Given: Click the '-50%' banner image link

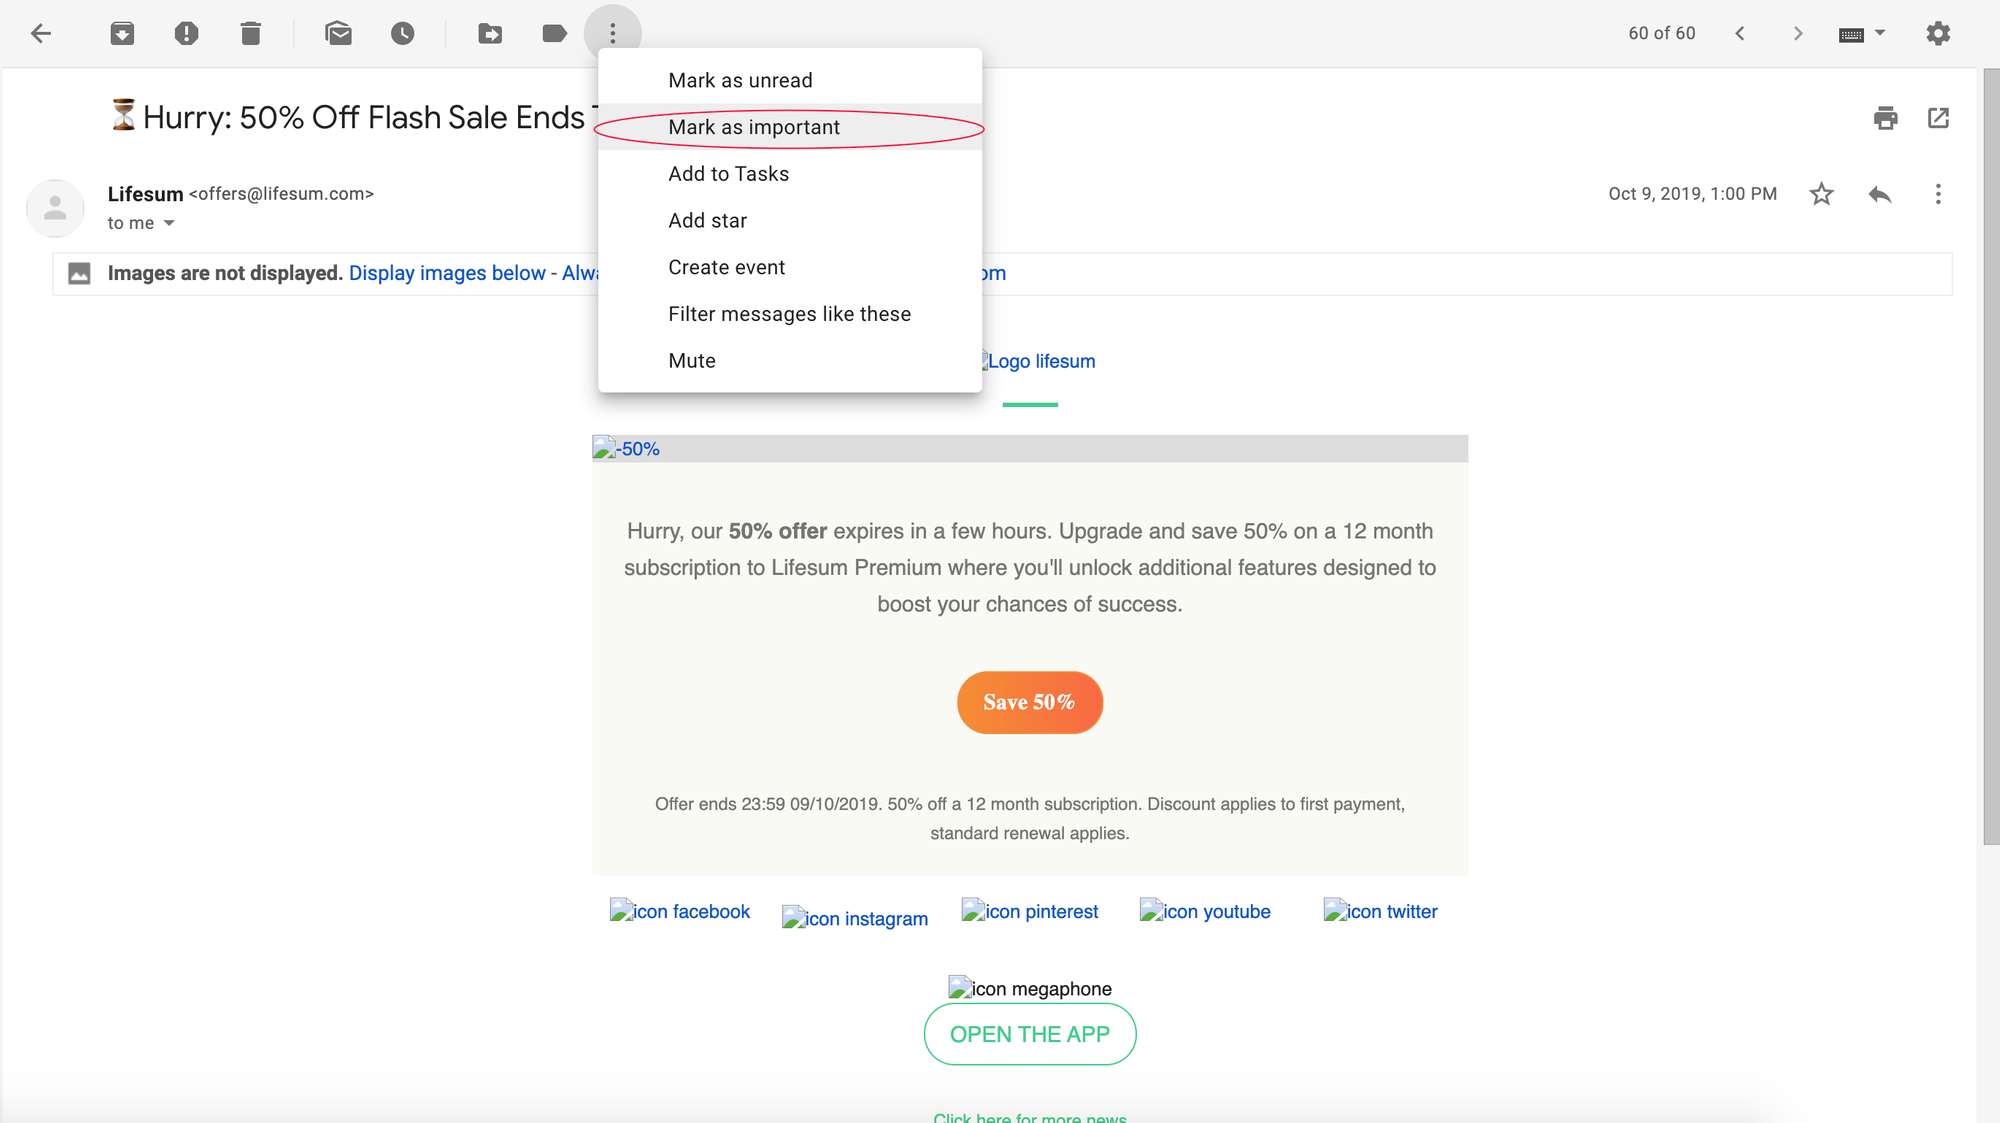Looking at the screenshot, I should click(x=627, y=449).
